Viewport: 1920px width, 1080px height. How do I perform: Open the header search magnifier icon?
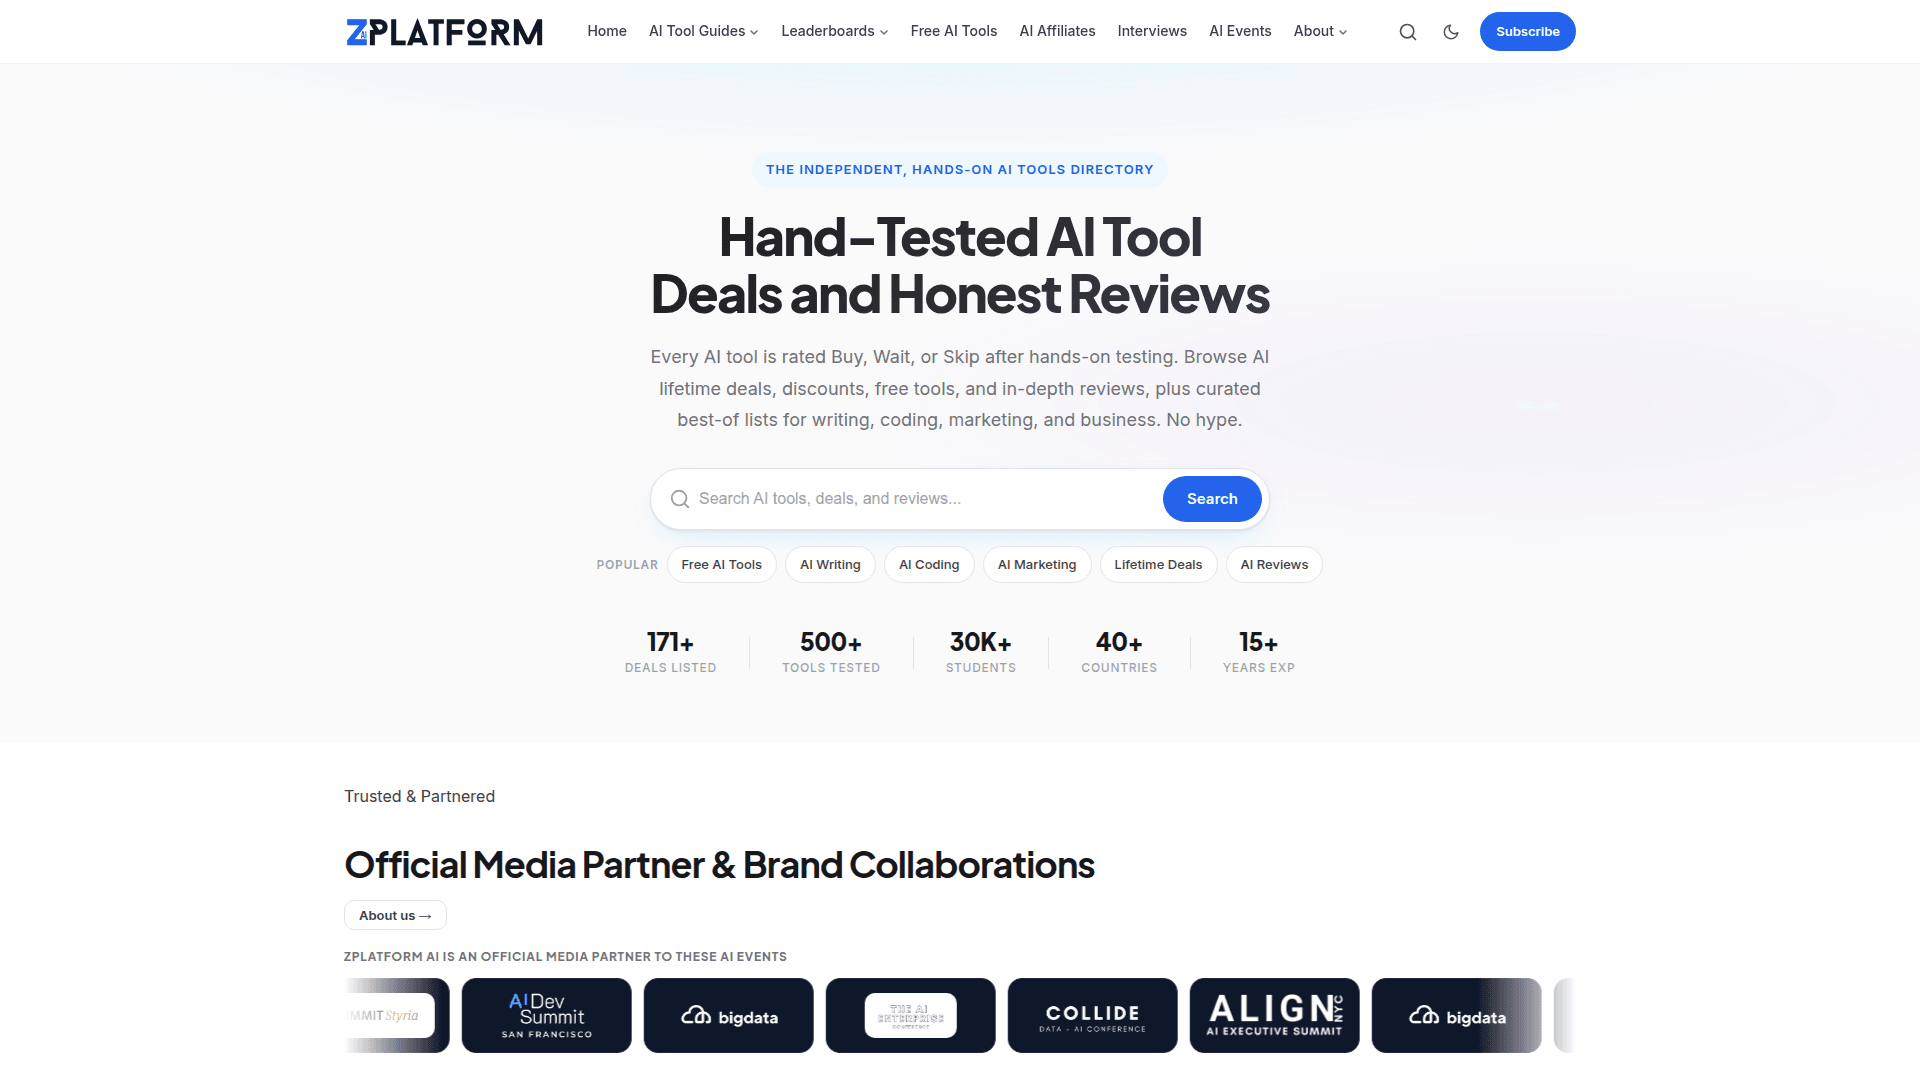(x=1407, y=32)
